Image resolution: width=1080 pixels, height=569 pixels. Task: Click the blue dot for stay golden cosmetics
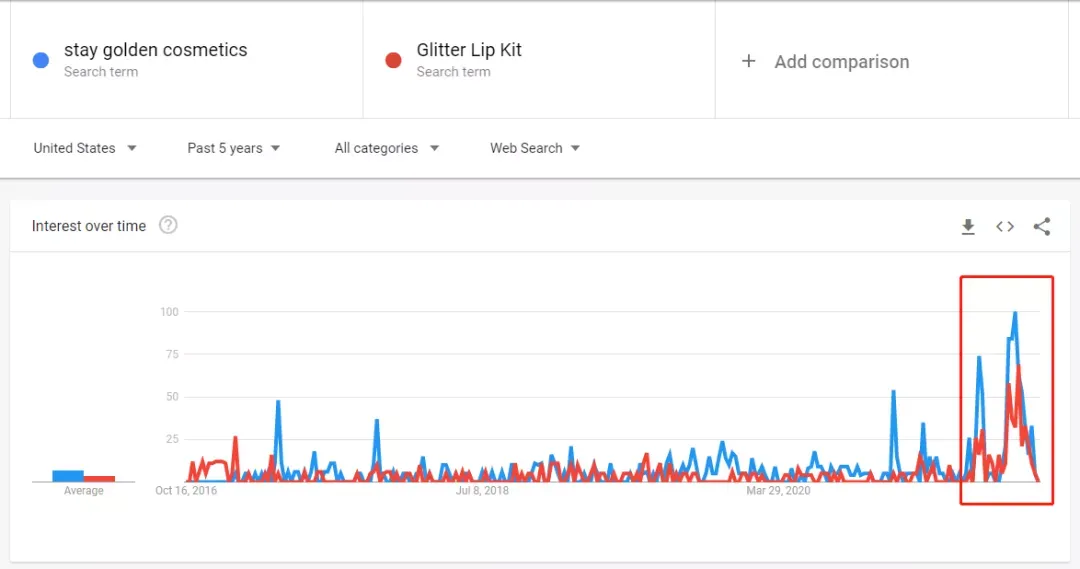click(41, 61)
